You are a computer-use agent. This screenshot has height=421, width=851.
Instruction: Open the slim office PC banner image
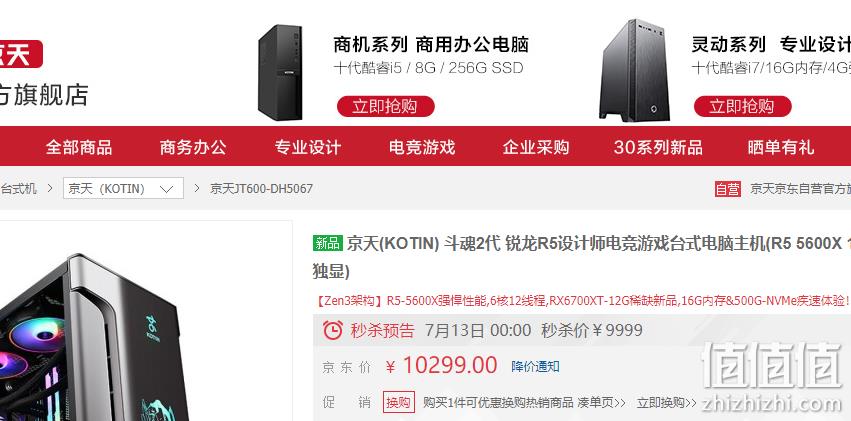click(x=281, y=72)
